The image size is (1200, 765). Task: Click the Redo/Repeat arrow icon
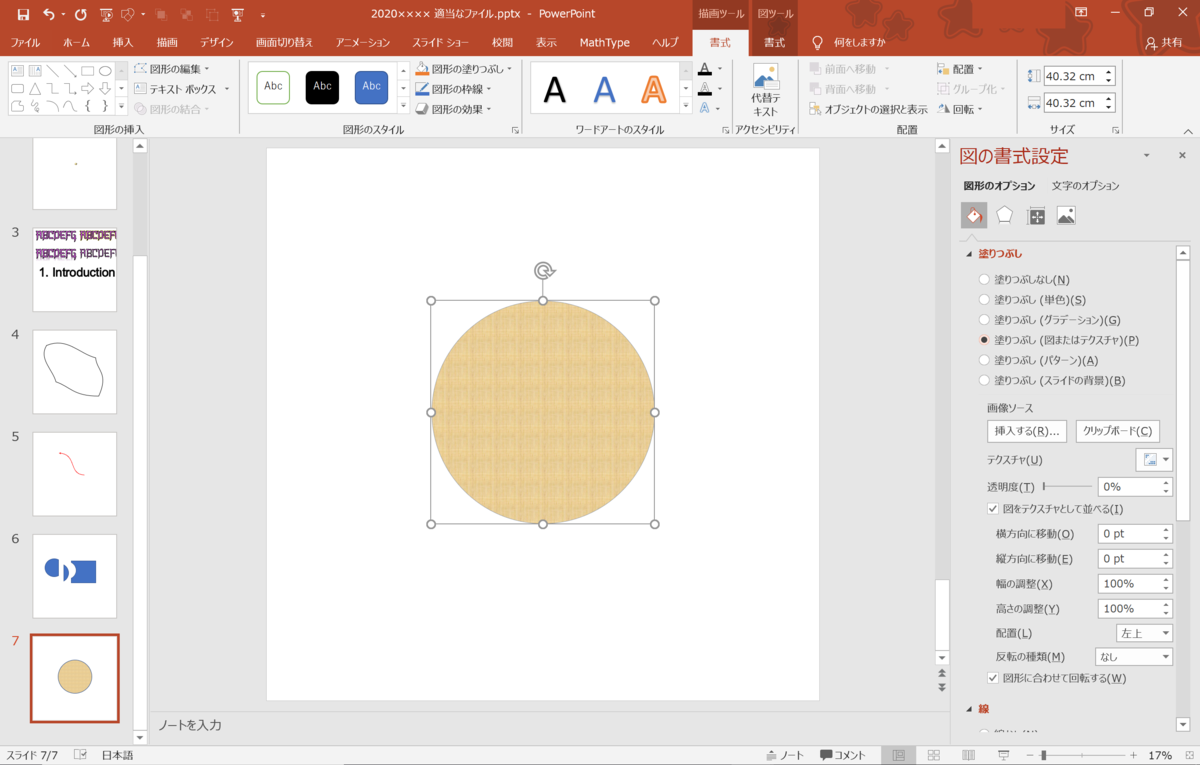coord(80,15)
